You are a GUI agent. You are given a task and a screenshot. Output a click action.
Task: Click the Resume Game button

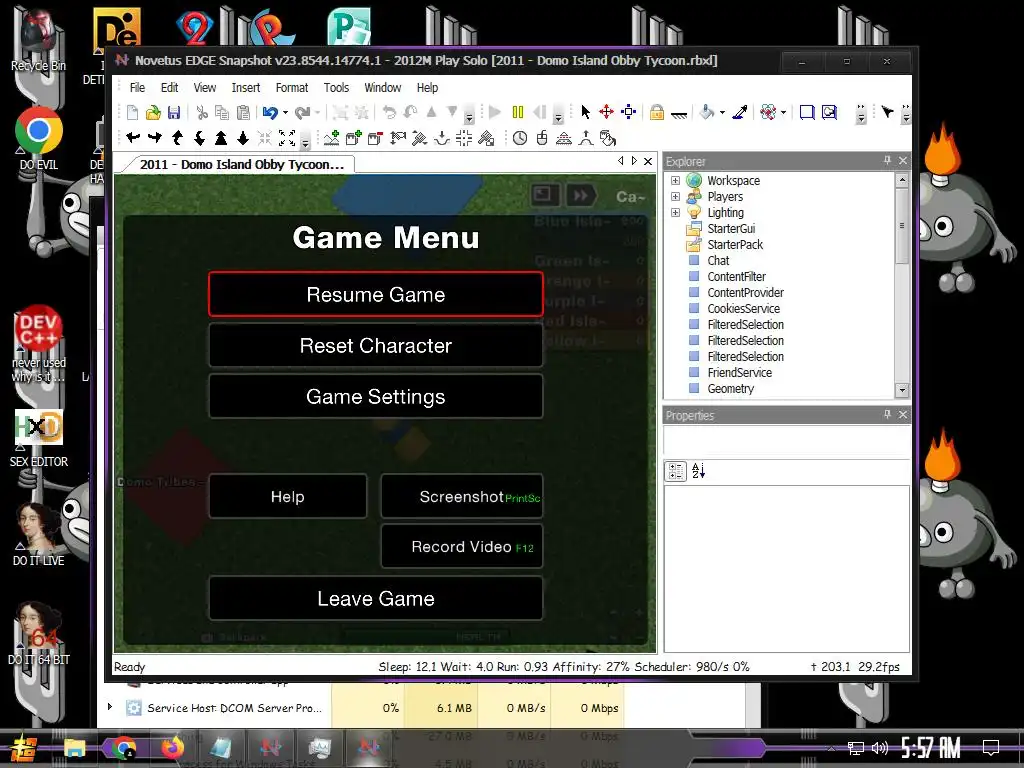coord(376,295)
